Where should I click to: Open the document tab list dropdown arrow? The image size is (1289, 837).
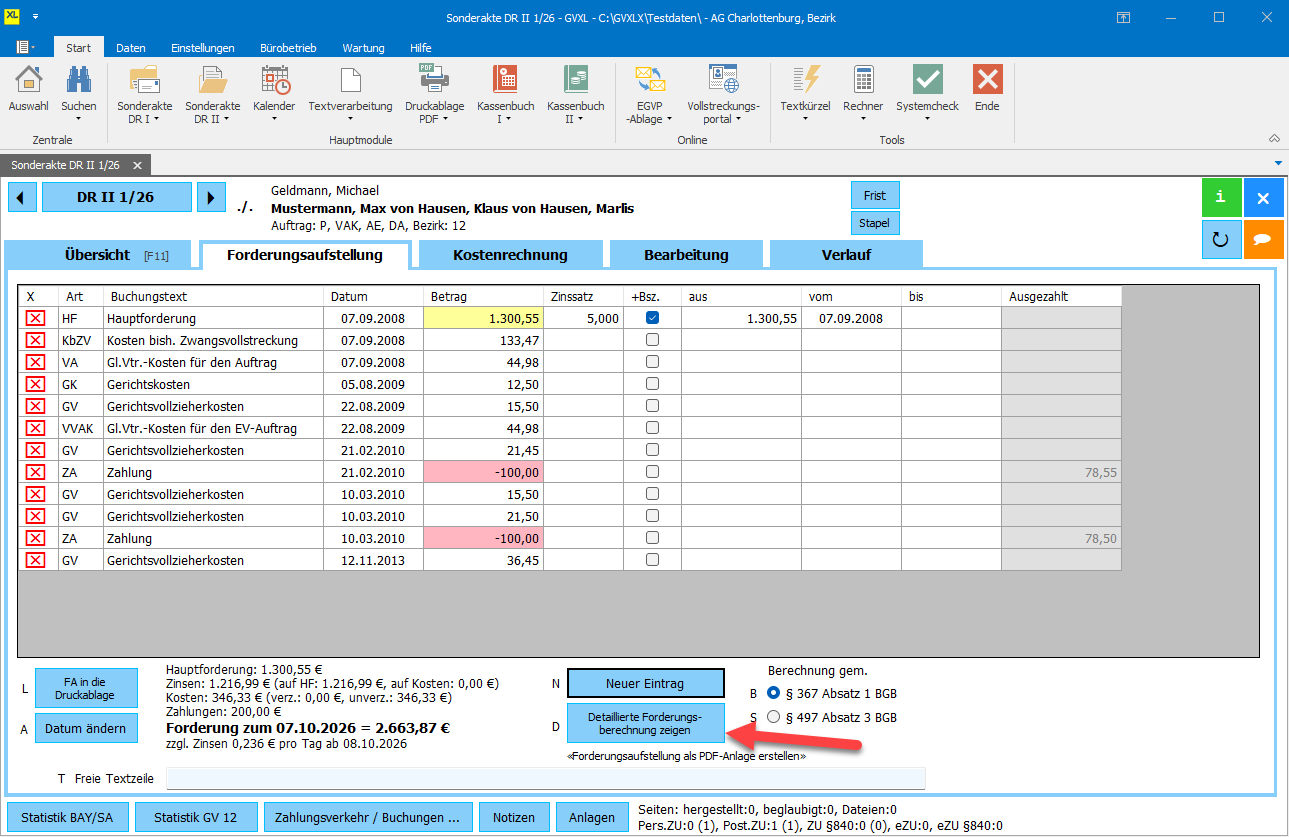1278,163
